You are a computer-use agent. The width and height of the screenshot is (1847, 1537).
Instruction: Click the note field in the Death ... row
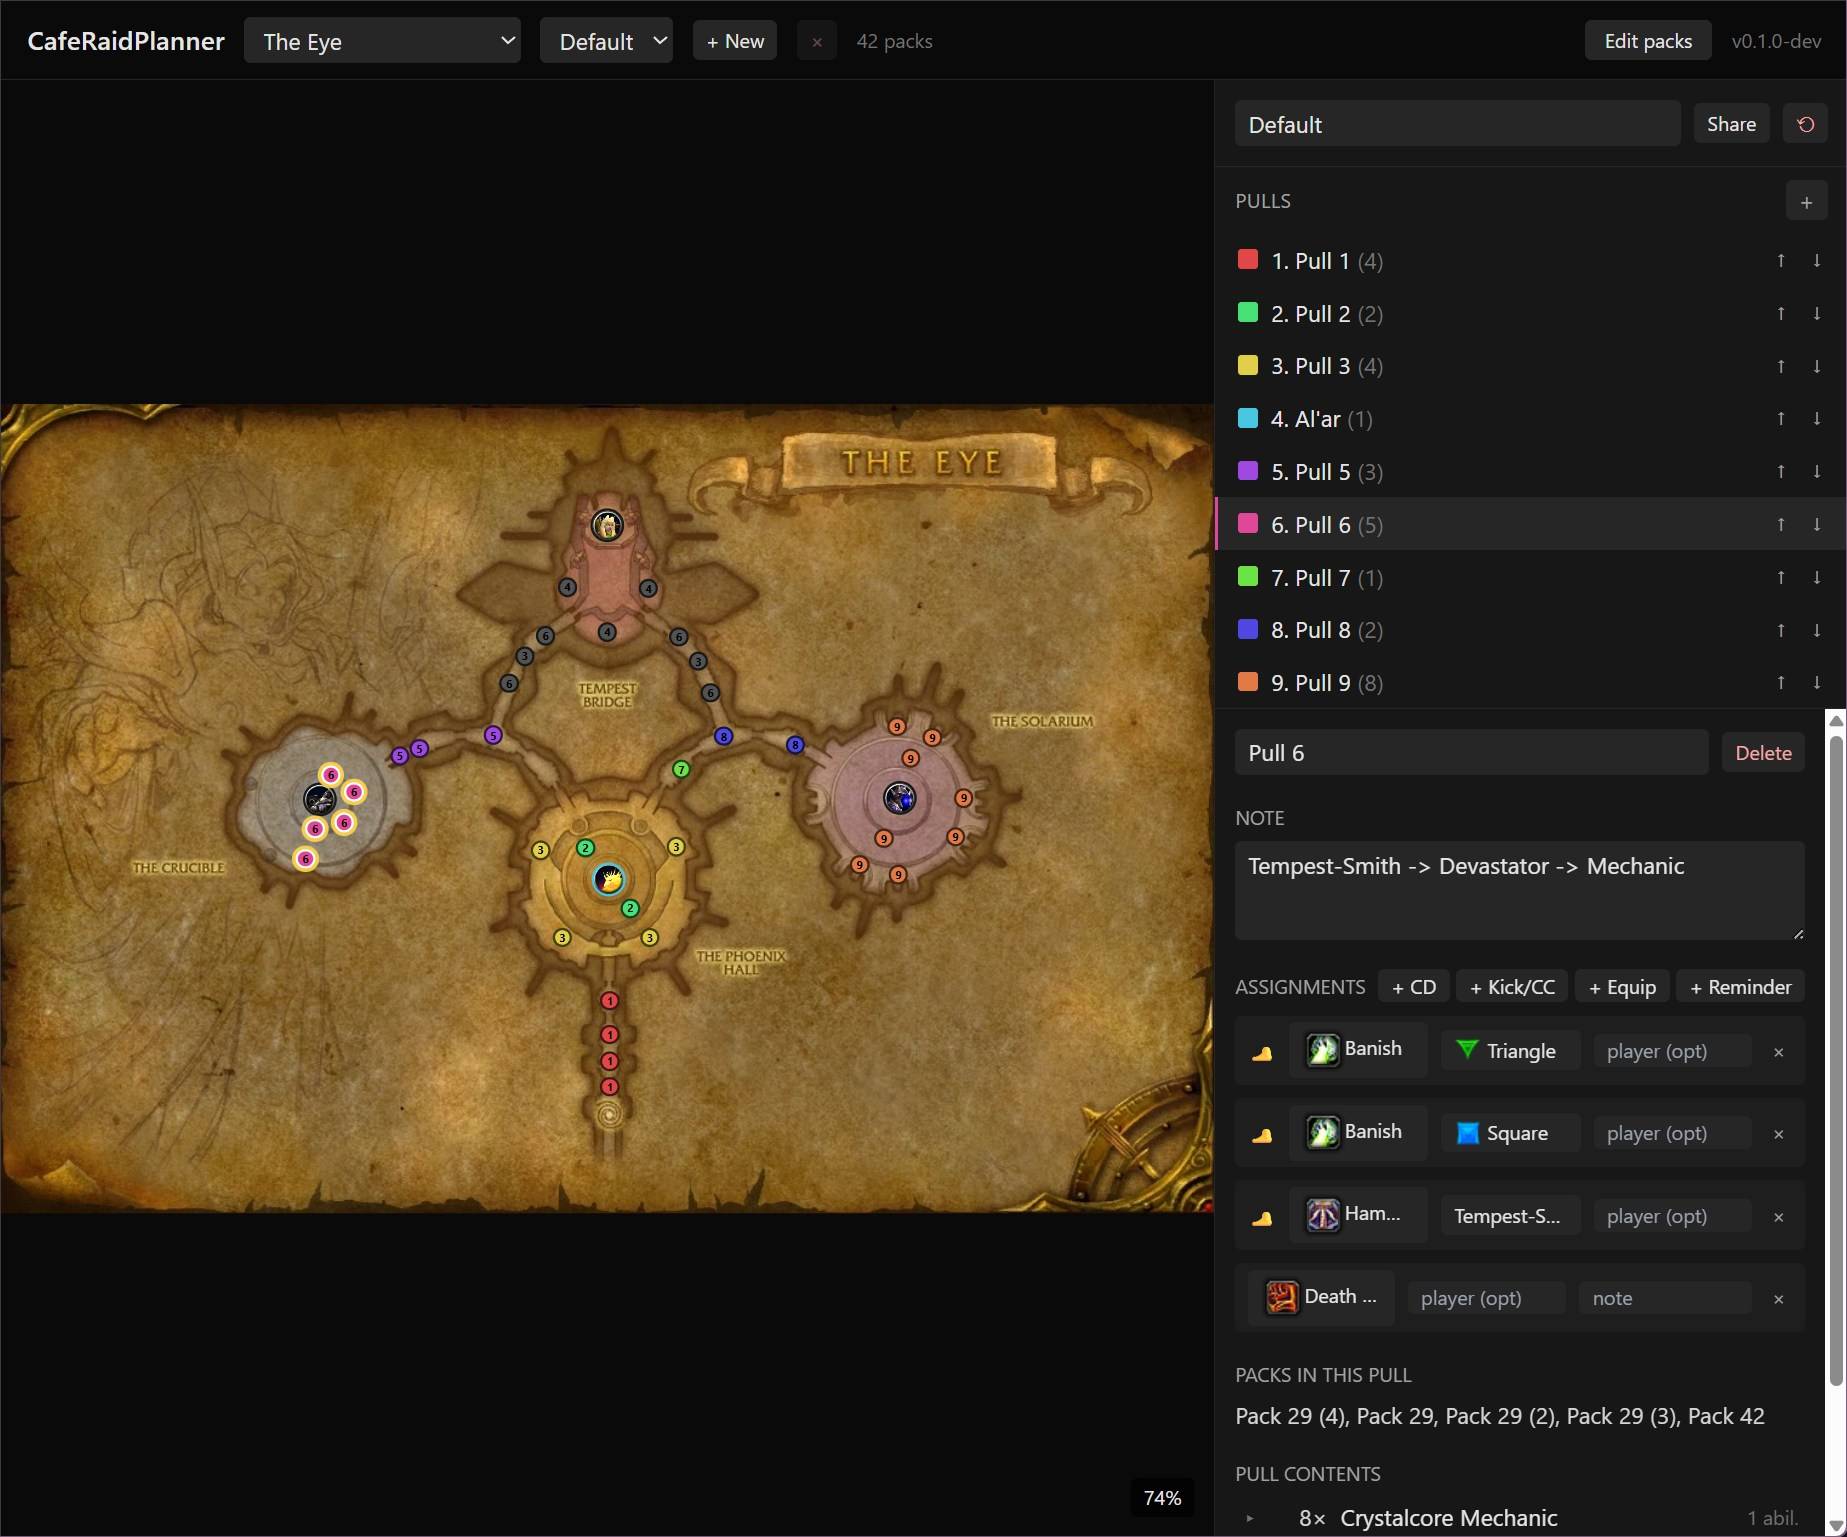(x=1665, y=1298)
